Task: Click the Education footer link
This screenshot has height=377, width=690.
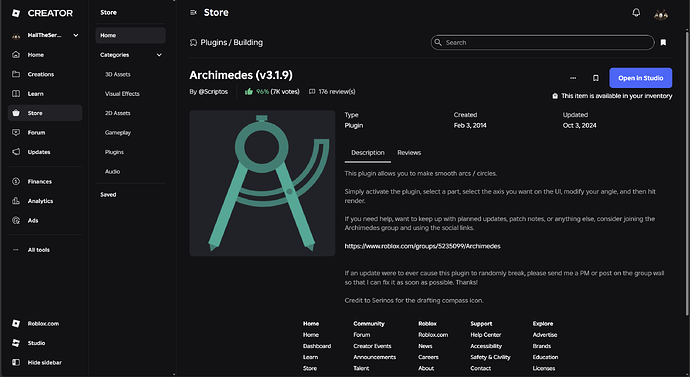Action: coord(545,357)
